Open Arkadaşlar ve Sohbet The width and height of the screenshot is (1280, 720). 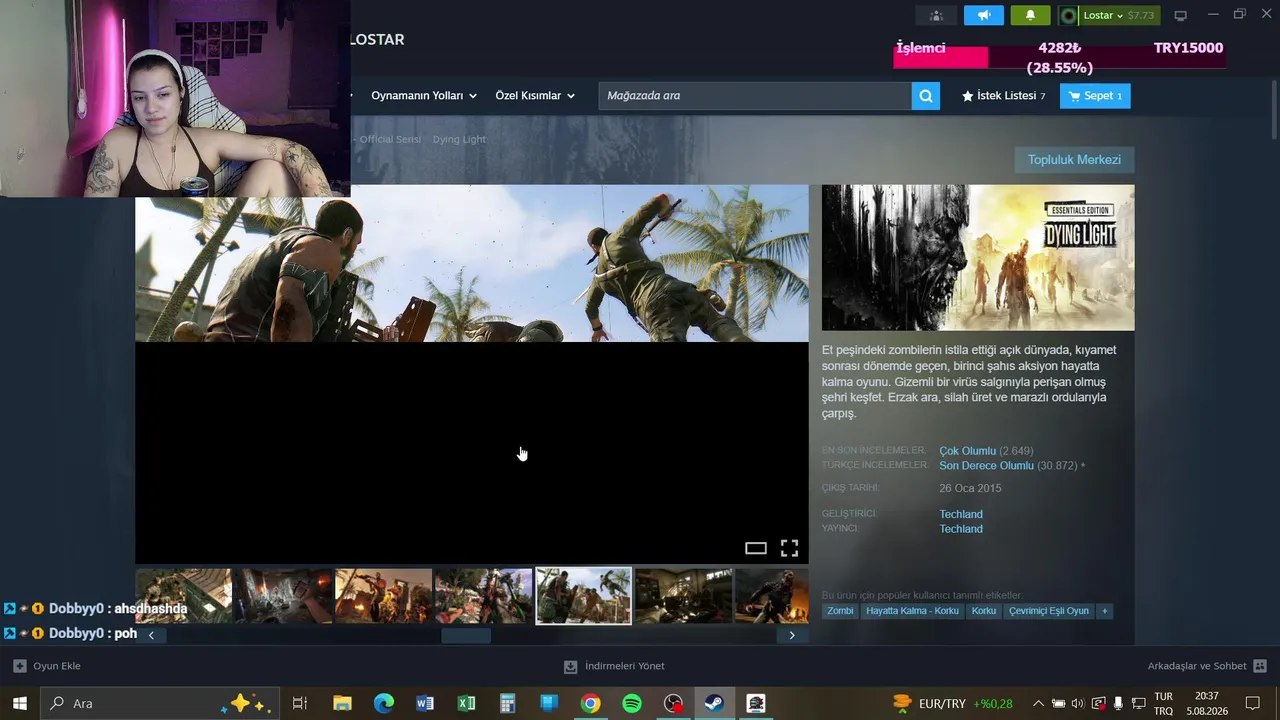tap(1207, 666)
